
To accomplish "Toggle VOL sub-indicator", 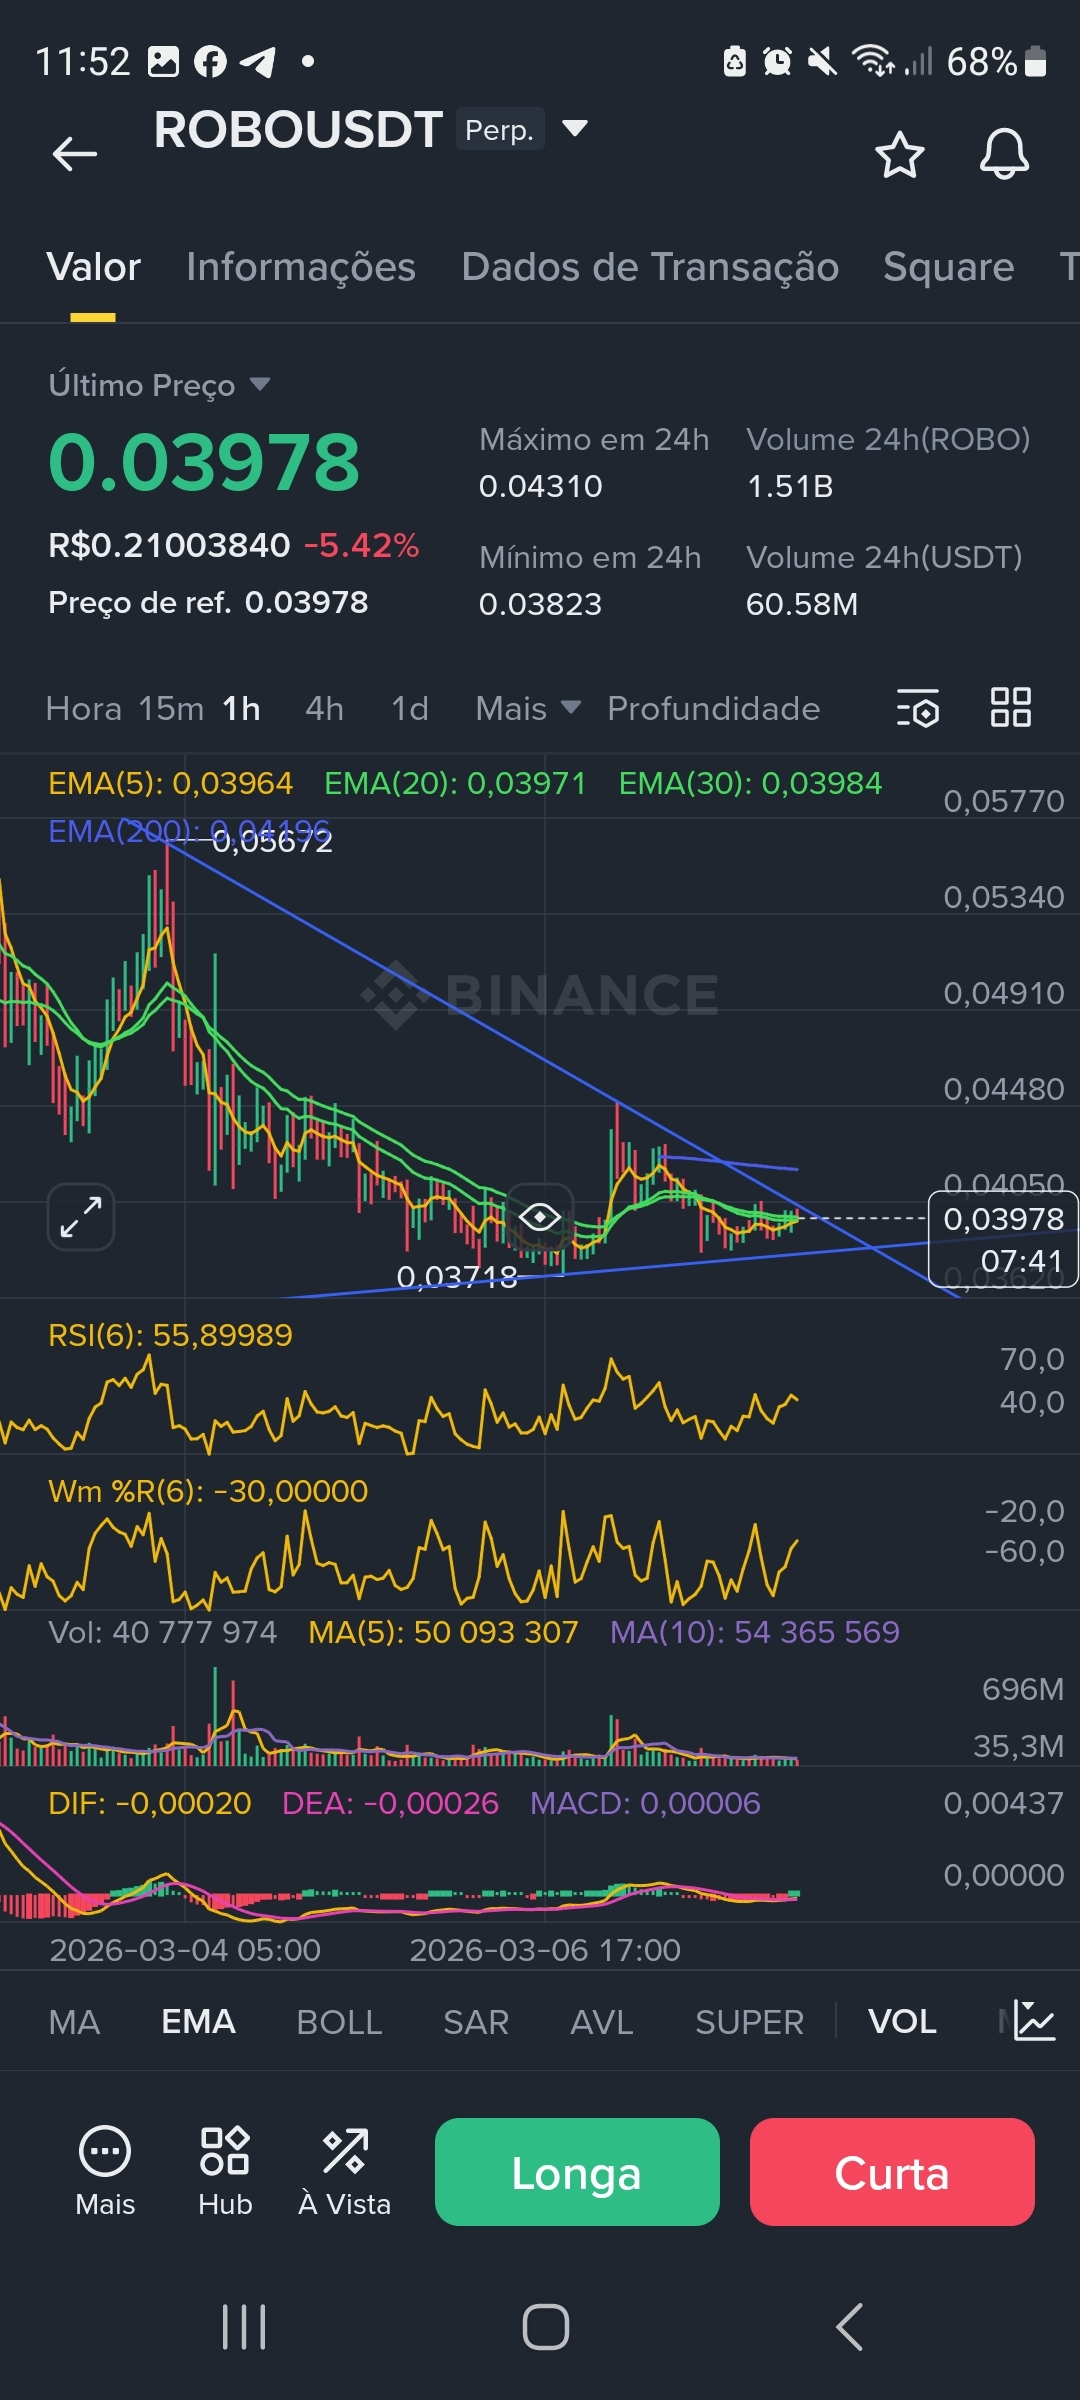I will pos(902,2022).
